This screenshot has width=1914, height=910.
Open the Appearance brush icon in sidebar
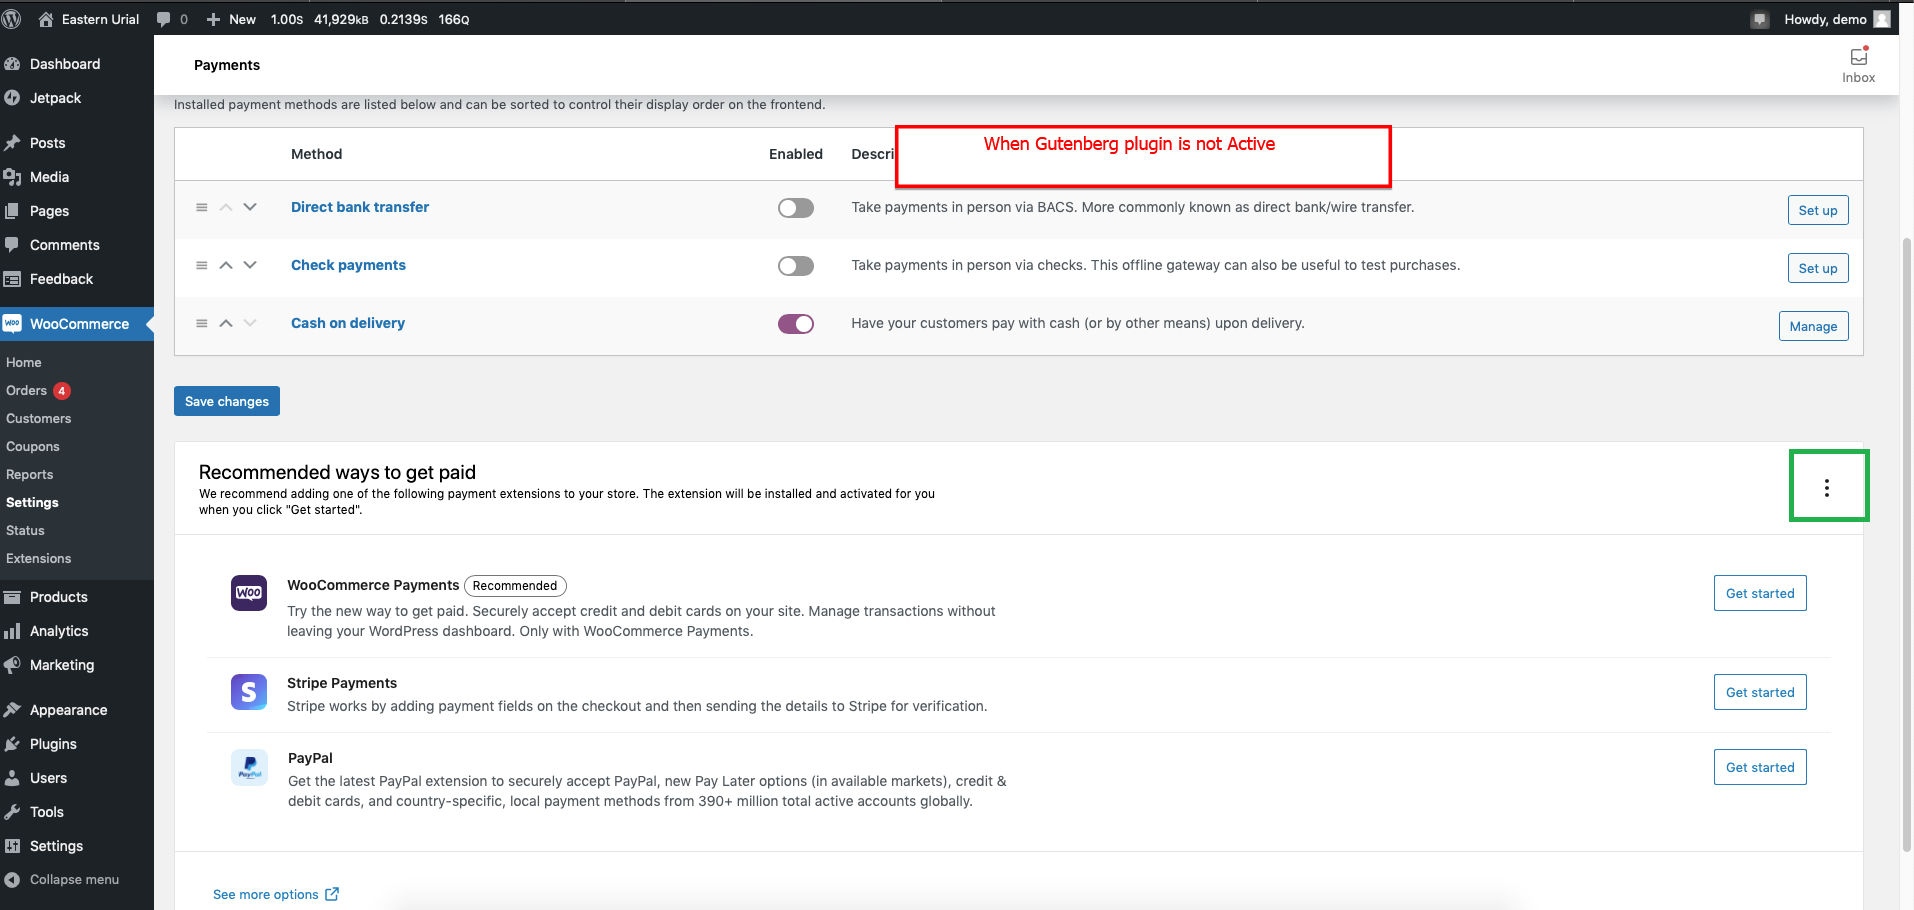(x=13, y=709)
